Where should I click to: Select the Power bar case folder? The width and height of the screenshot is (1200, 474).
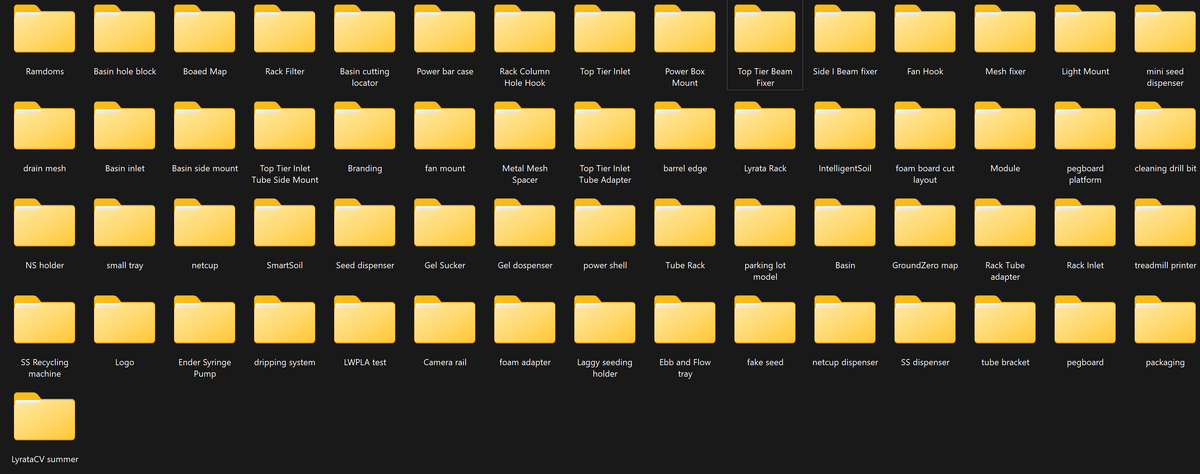click(x=445, y=28)
